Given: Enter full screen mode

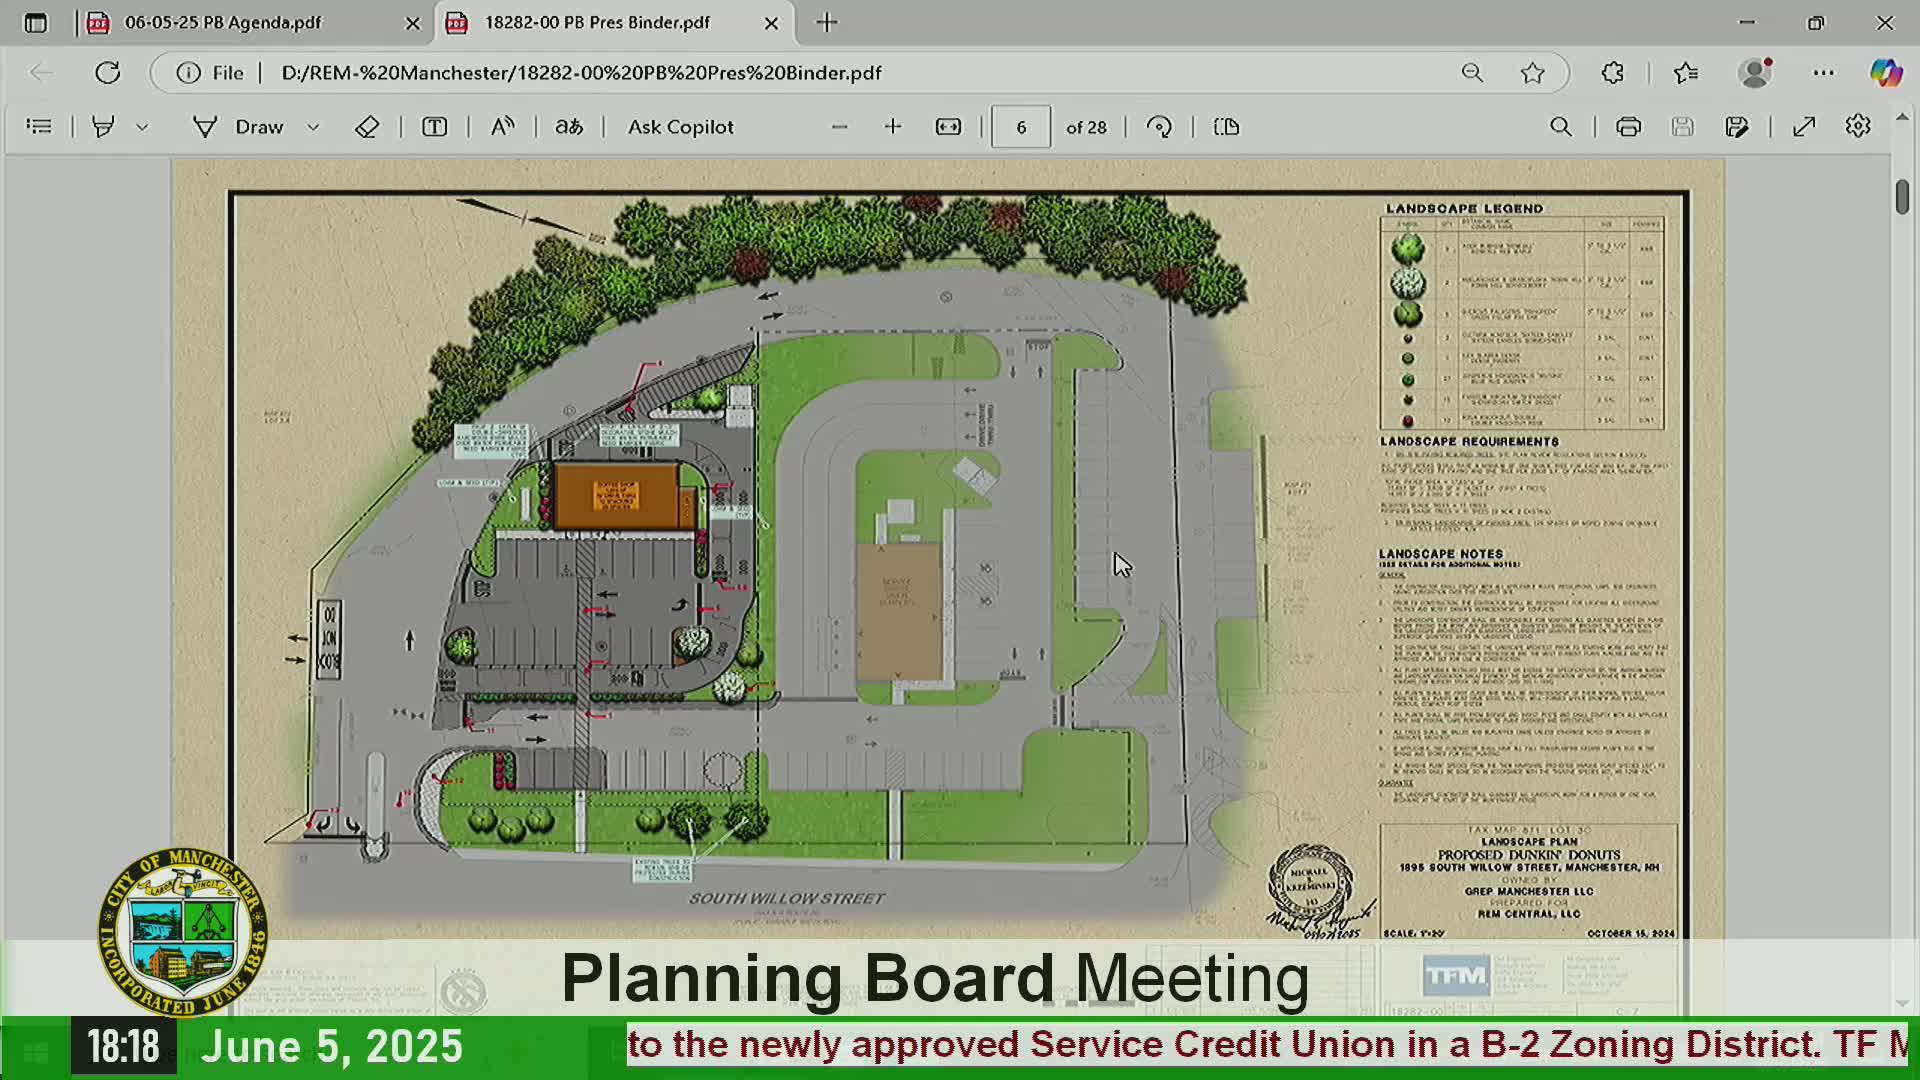Looking at the screenshot, I should point(1803,127).
